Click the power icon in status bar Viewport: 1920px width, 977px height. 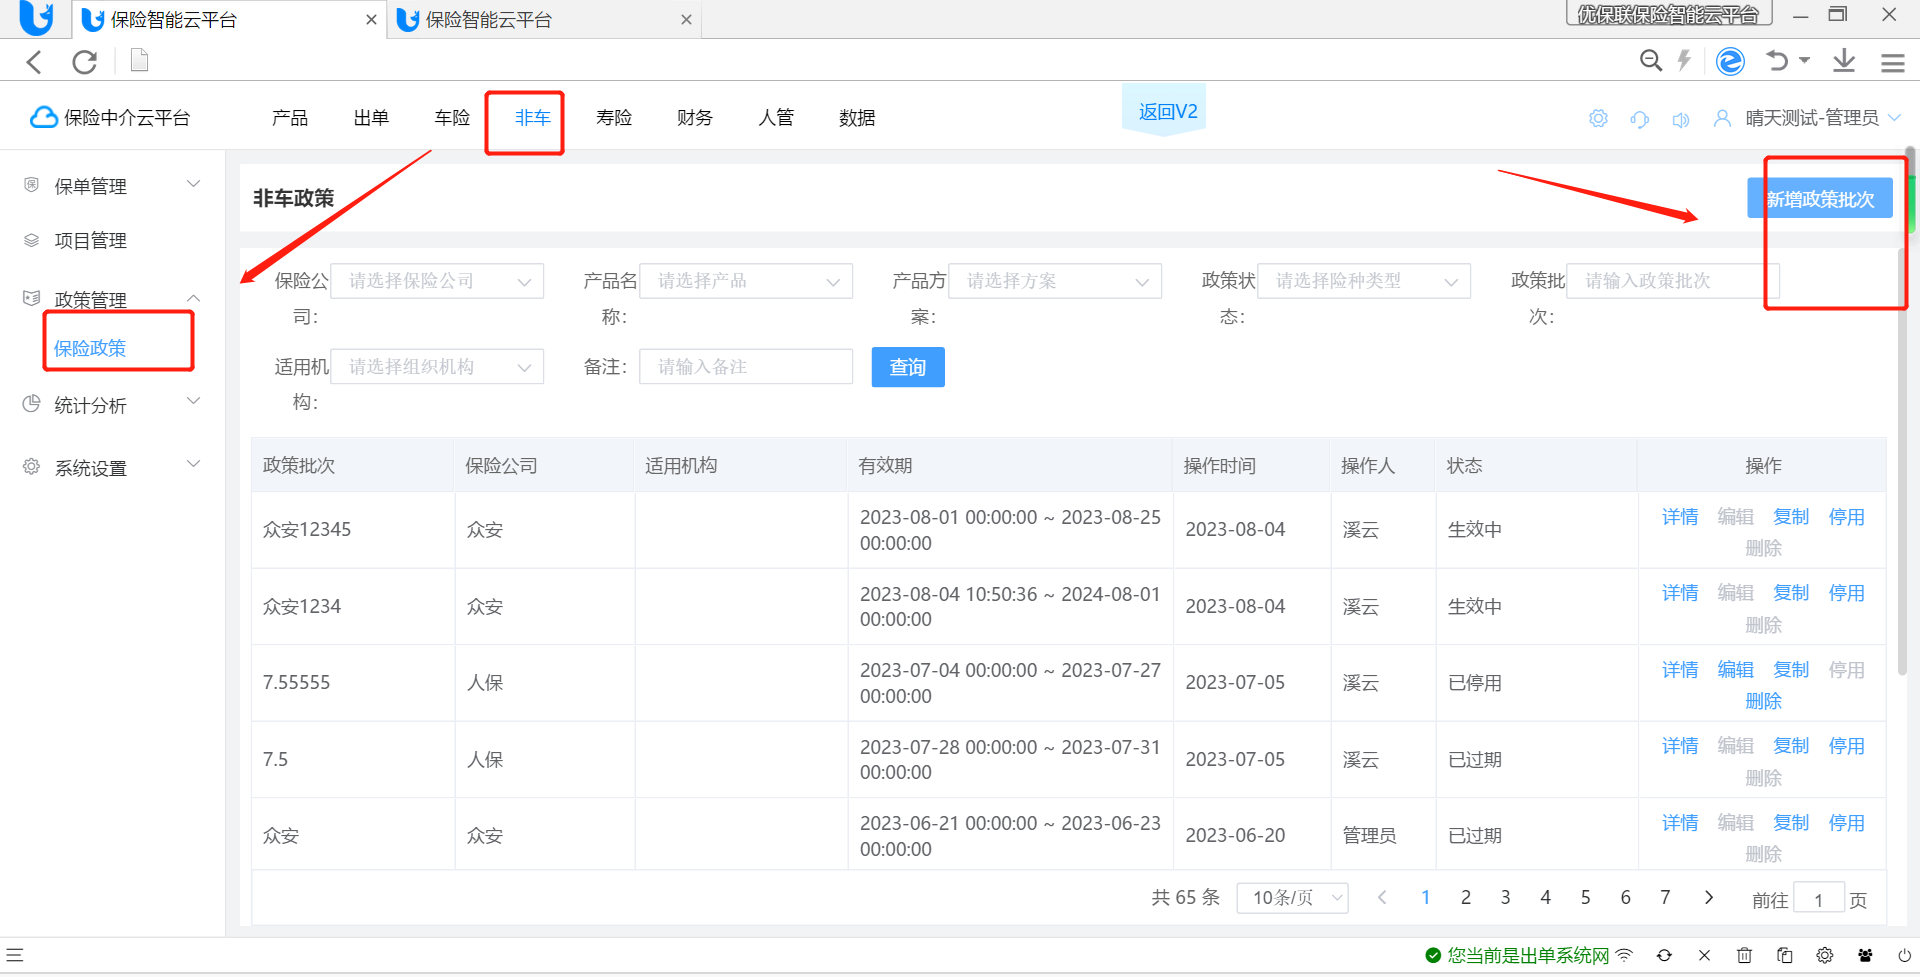(1905, 955)
